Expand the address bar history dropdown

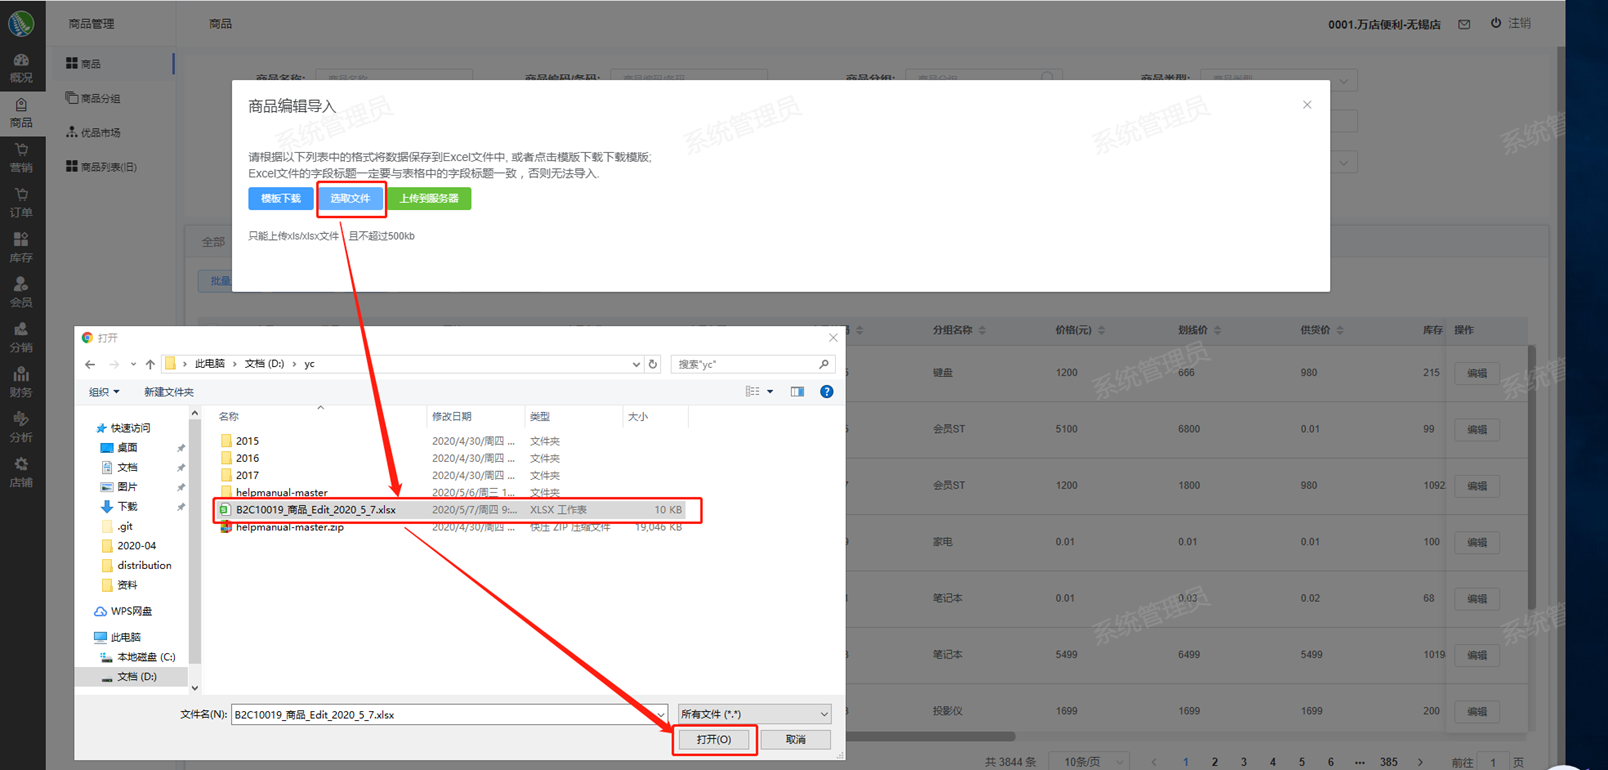[x=636, y=364]
